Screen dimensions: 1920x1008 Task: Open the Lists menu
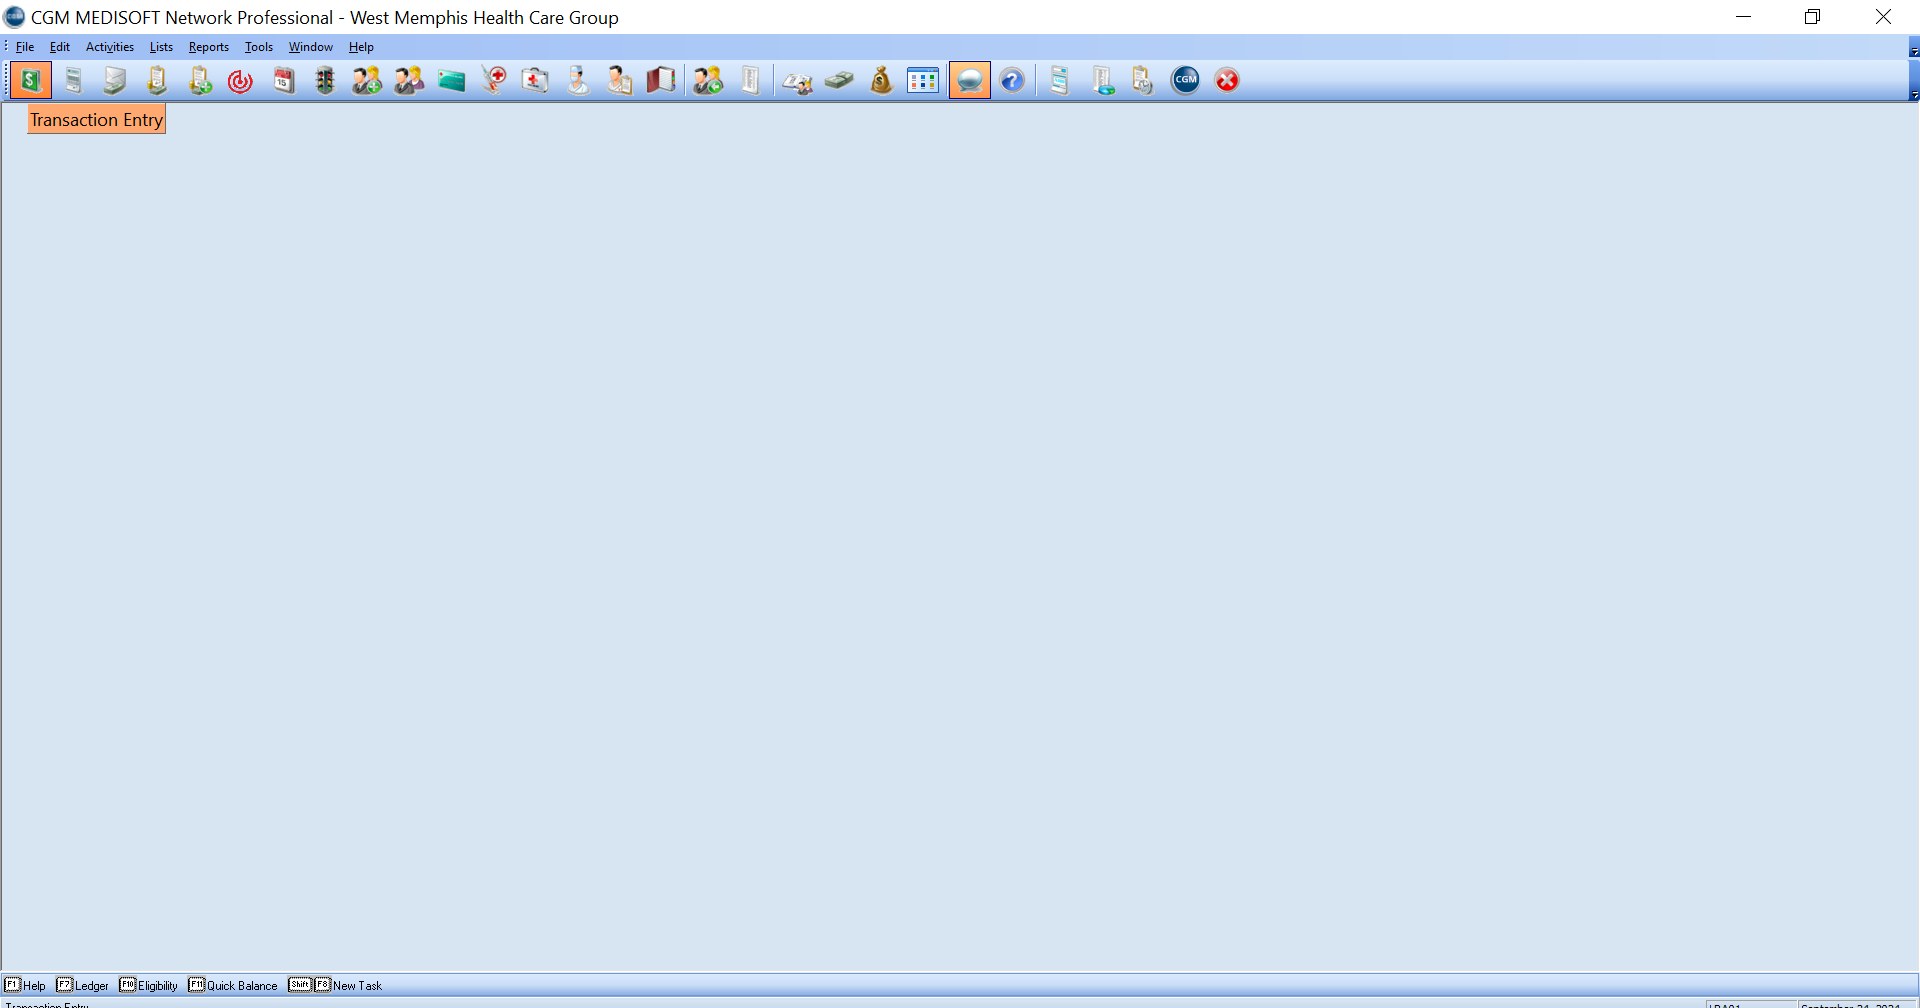pos(161,47)
